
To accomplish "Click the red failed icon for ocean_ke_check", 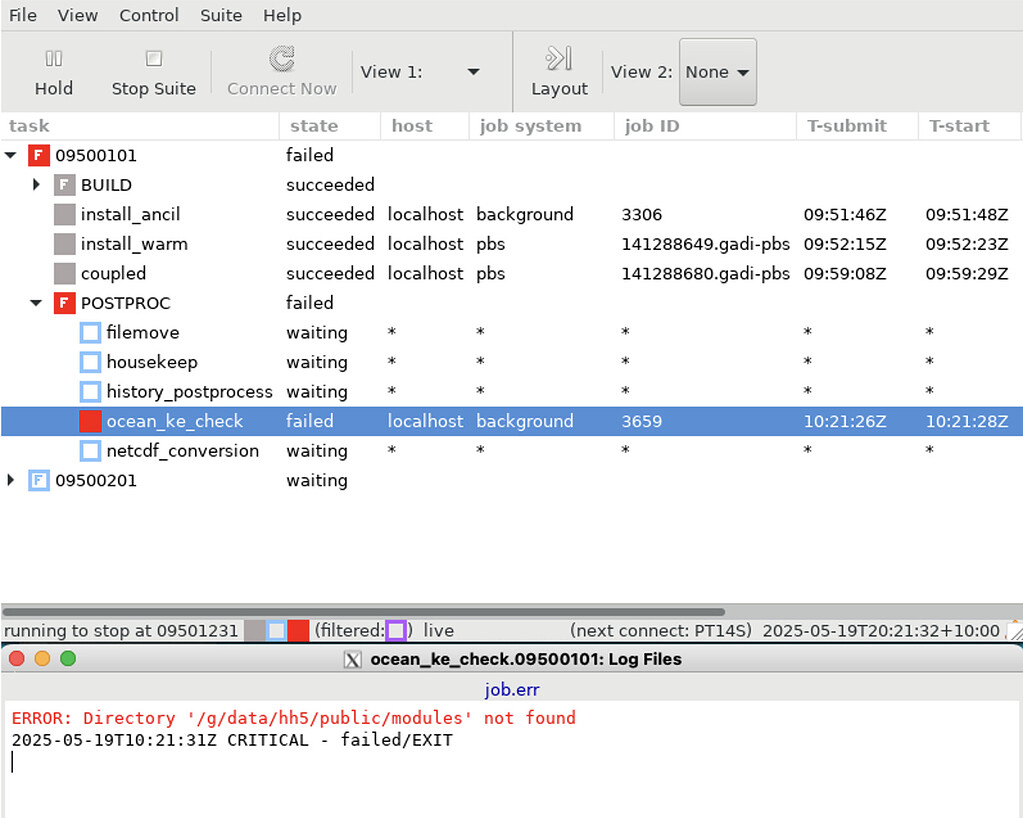I will [x=90, y=421].
